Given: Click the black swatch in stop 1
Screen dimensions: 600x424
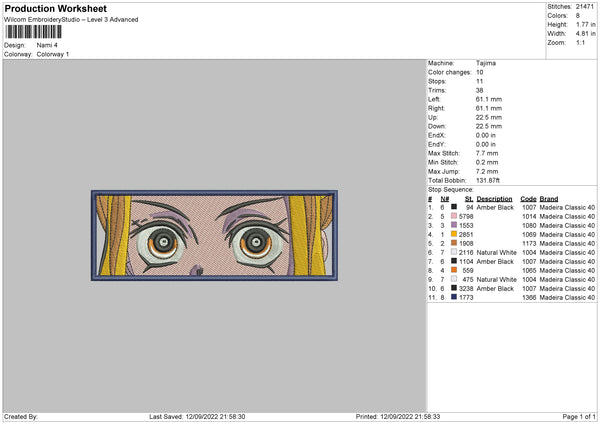Looking at the screenshot, I should [x=453, y=207].
